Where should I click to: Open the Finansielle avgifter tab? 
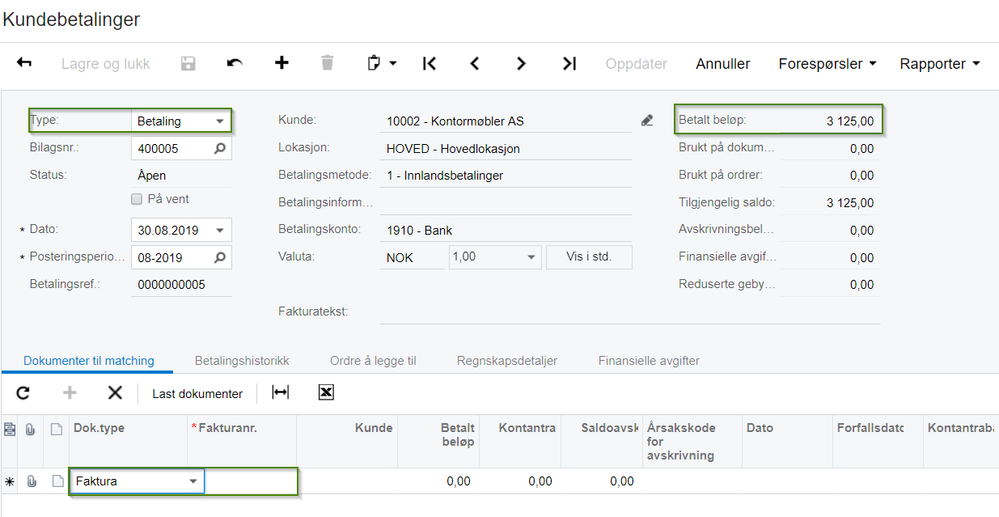point(649,361)
